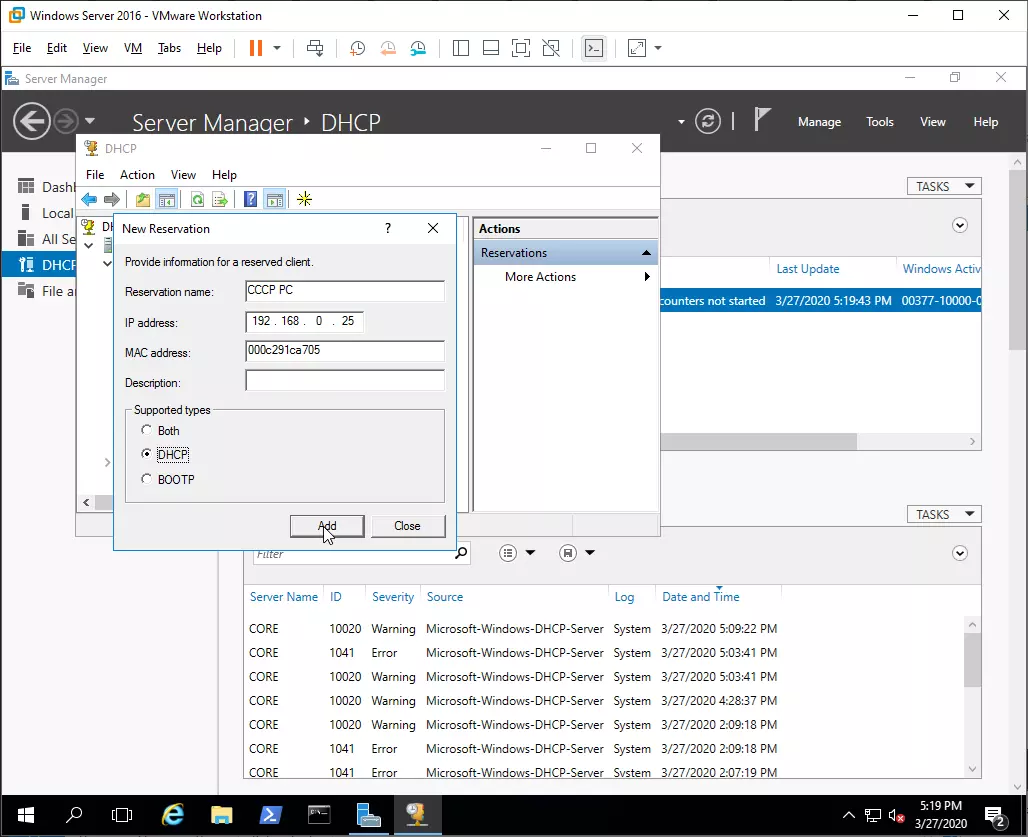Sort servers by Last Update column

click(x=808, y=269)
